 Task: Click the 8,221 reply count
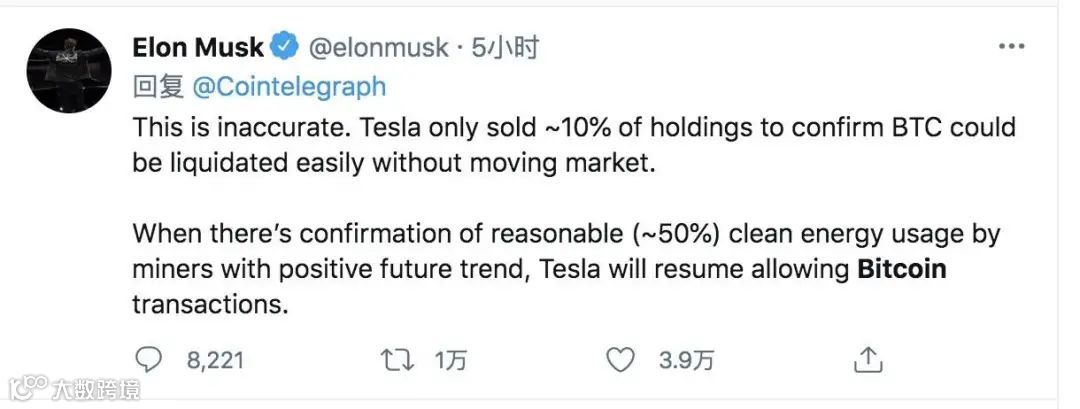[215, 361]
